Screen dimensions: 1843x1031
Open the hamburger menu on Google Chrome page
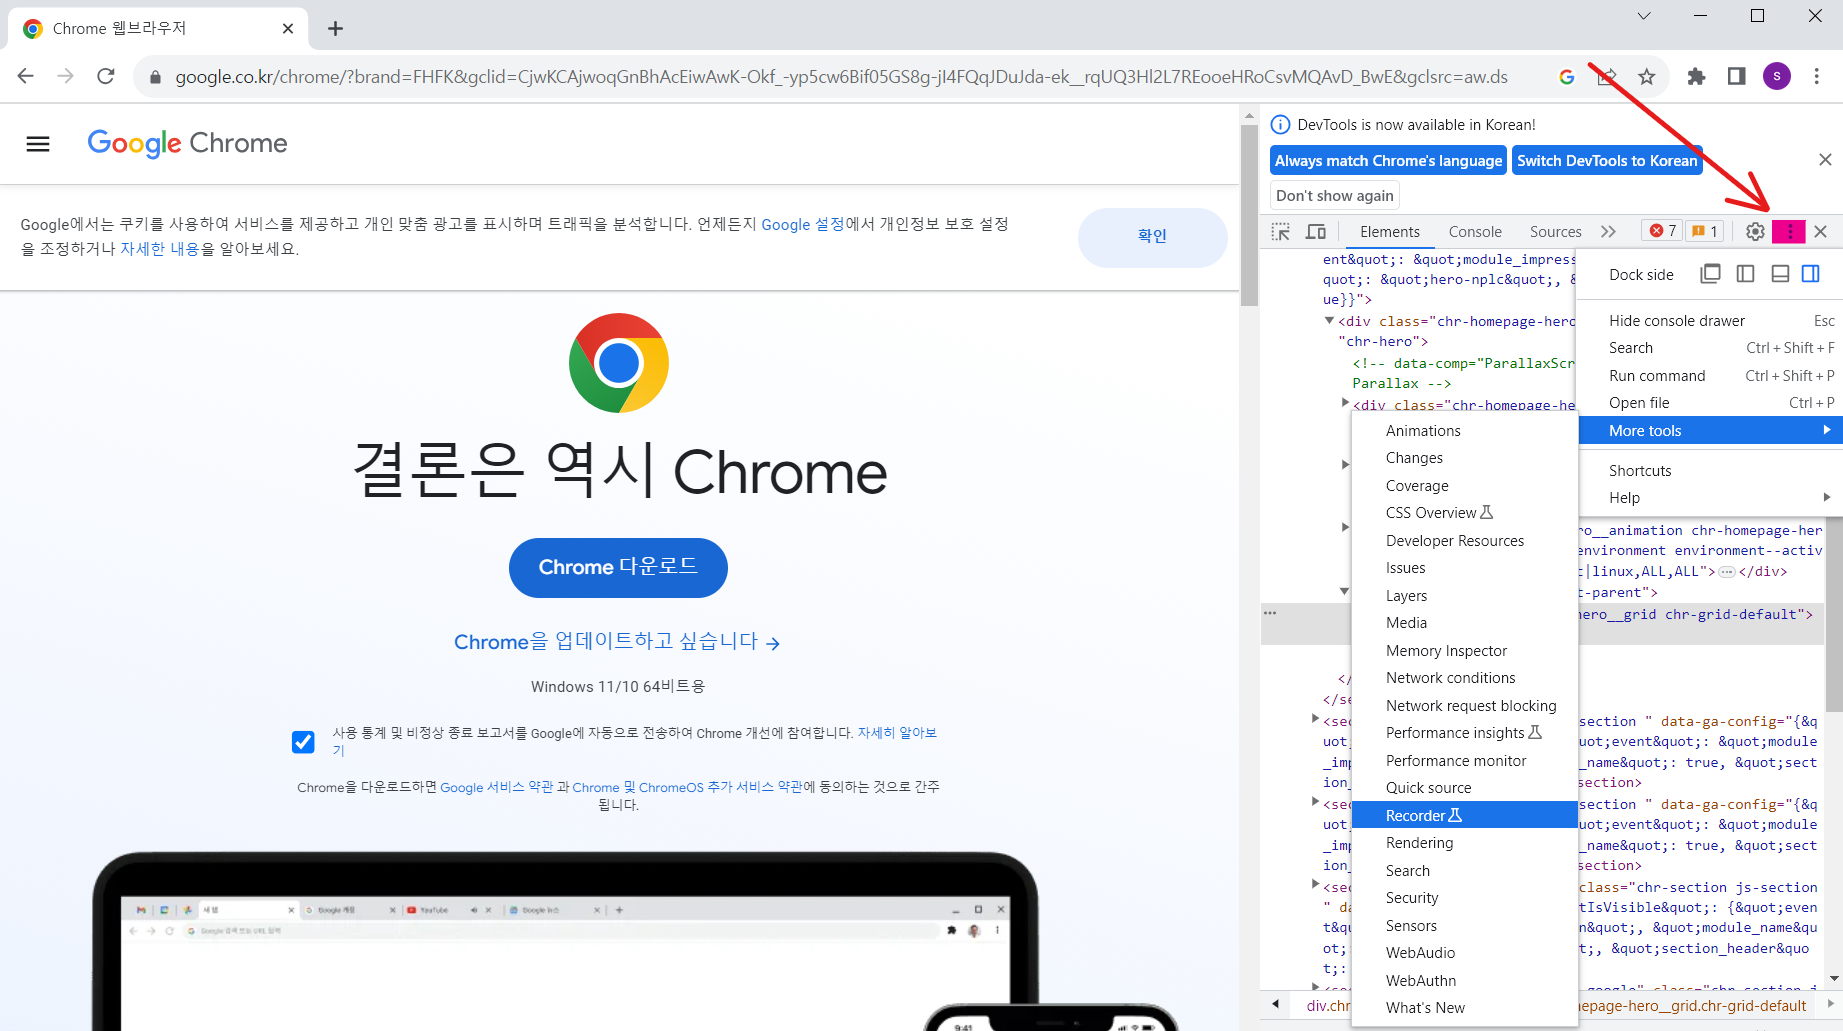38,144
